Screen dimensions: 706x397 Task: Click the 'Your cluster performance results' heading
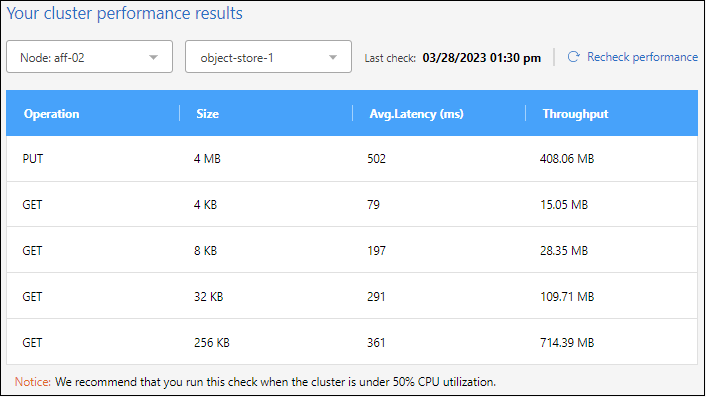(x=124, y=13)
